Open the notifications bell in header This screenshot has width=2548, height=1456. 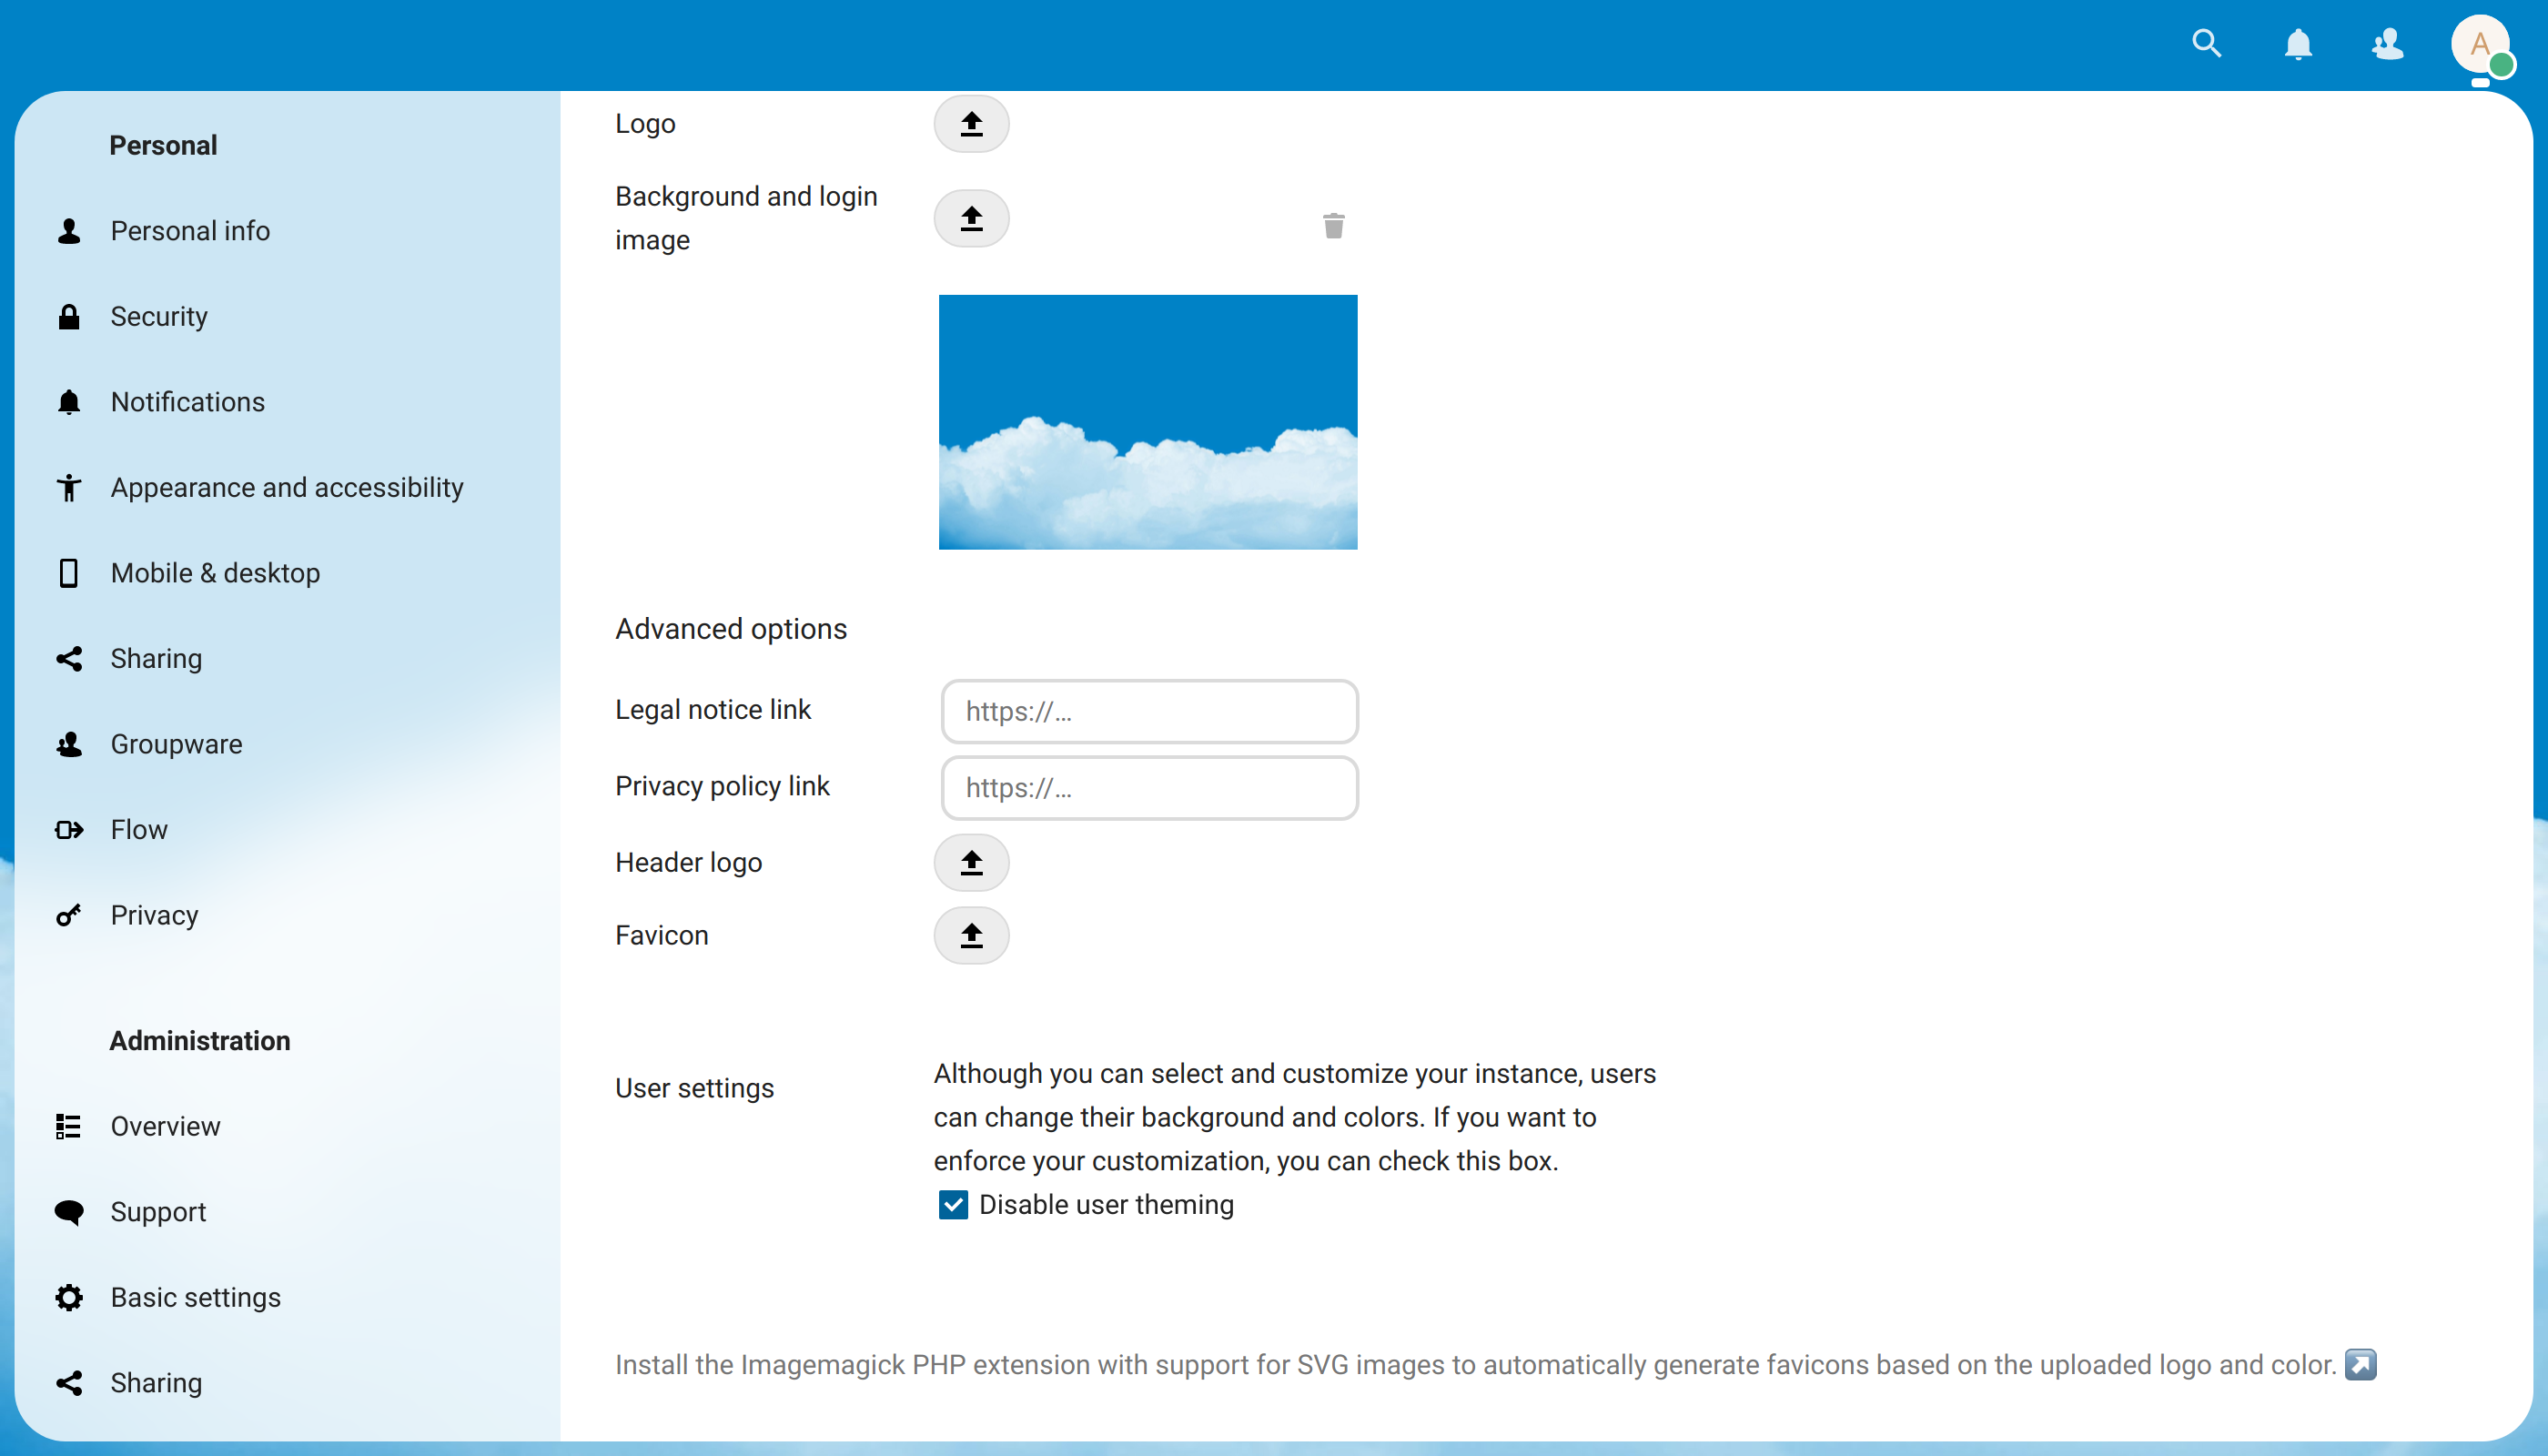point(2297,44)
